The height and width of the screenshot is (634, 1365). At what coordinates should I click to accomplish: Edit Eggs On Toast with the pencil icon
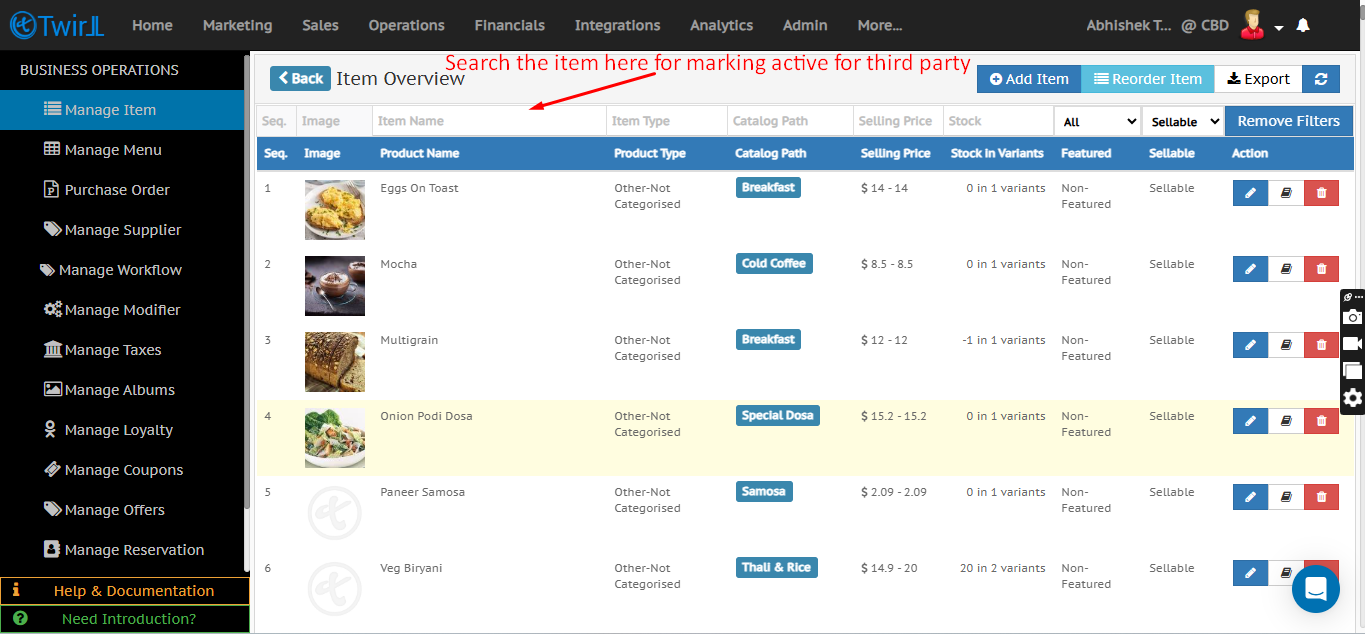click(1250, 193)
